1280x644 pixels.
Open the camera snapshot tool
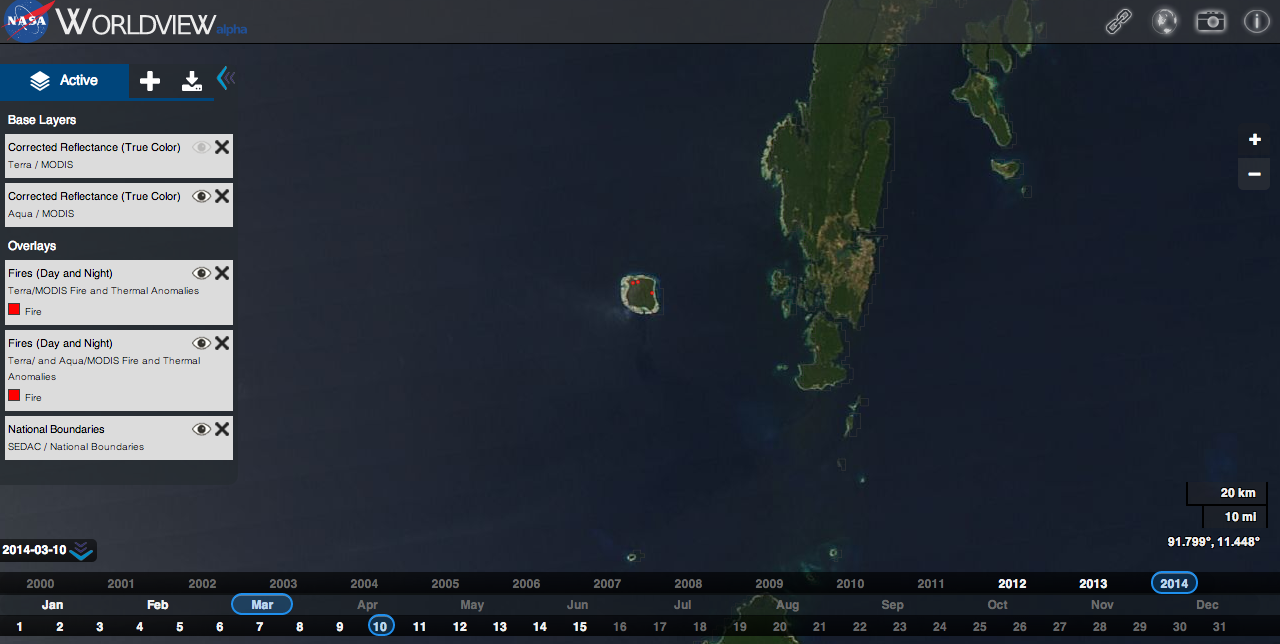click(x=1210, y=20)
